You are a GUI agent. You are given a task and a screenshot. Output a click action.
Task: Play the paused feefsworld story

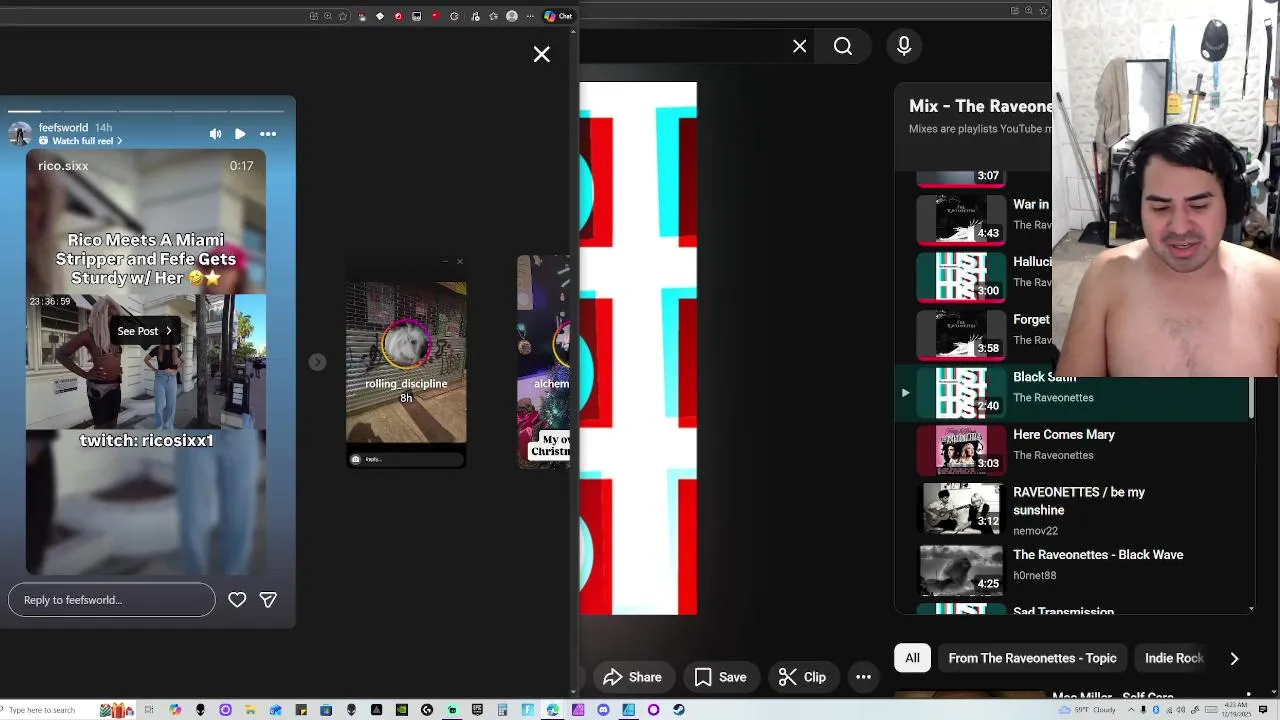tap(240, 133)
